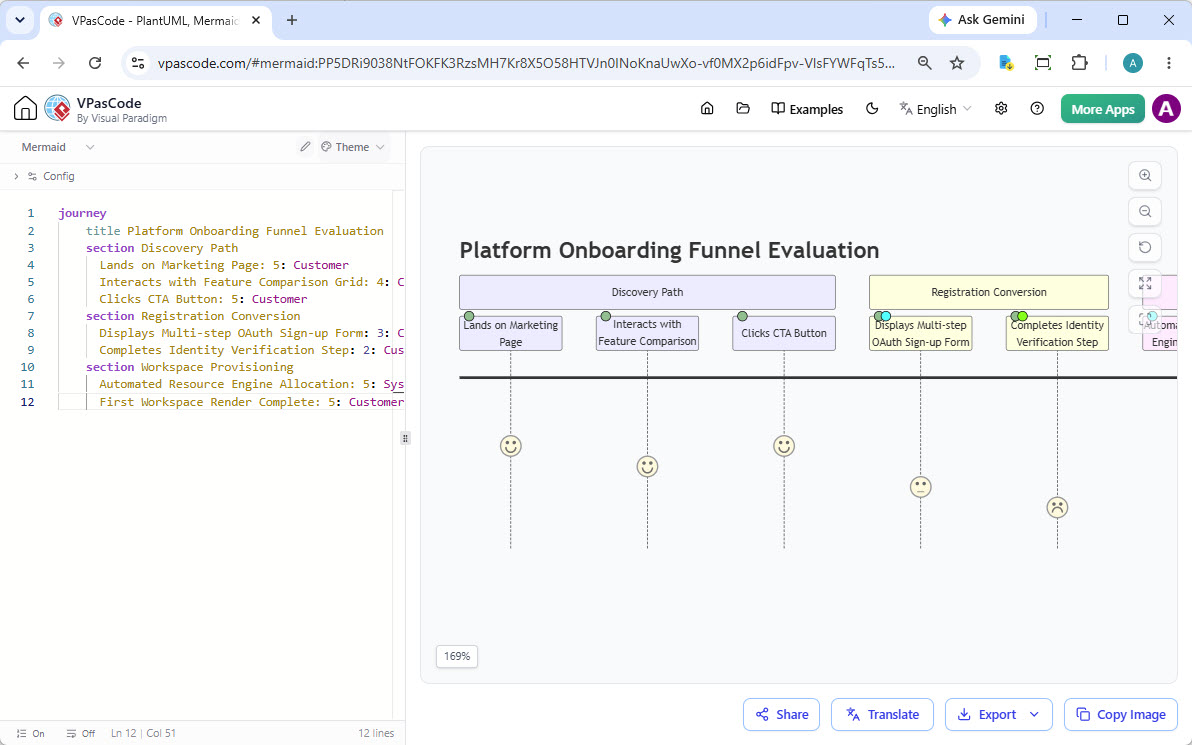Reload the browser page
This screenshot has width=1192, height=745.
95,63
